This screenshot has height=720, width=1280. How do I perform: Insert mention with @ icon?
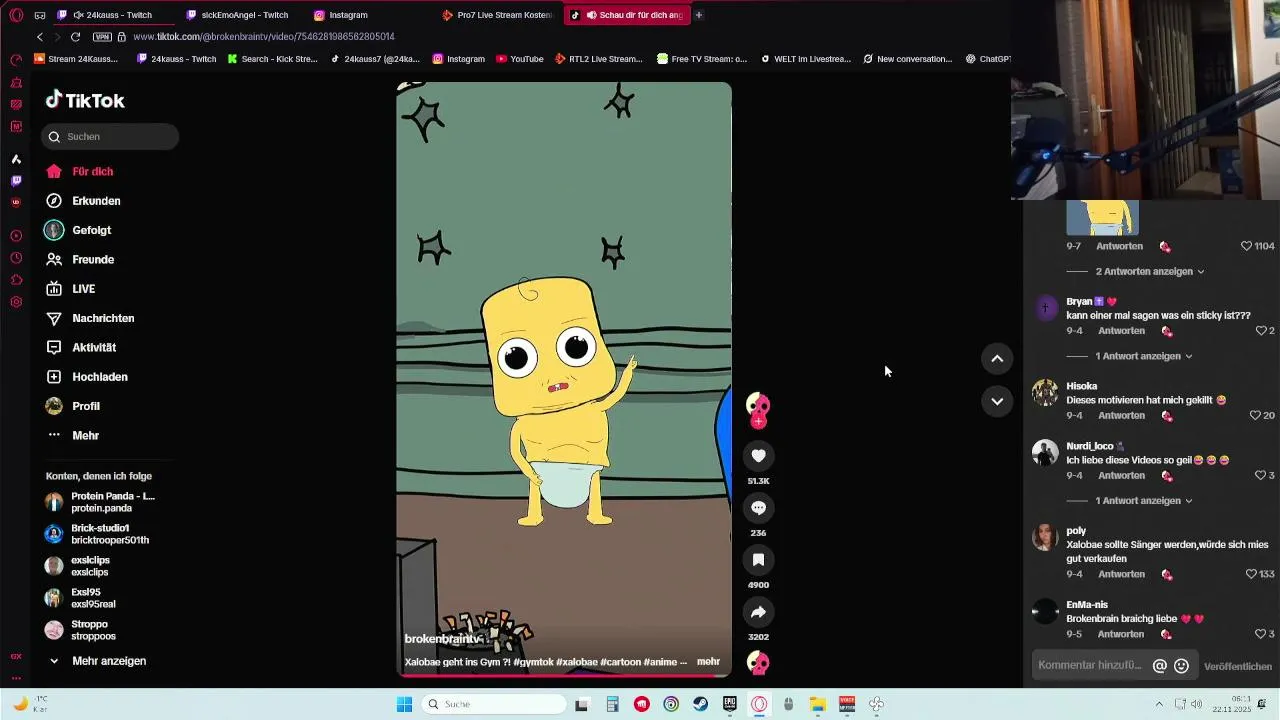pyautogui.click(x=1160, y=666)
